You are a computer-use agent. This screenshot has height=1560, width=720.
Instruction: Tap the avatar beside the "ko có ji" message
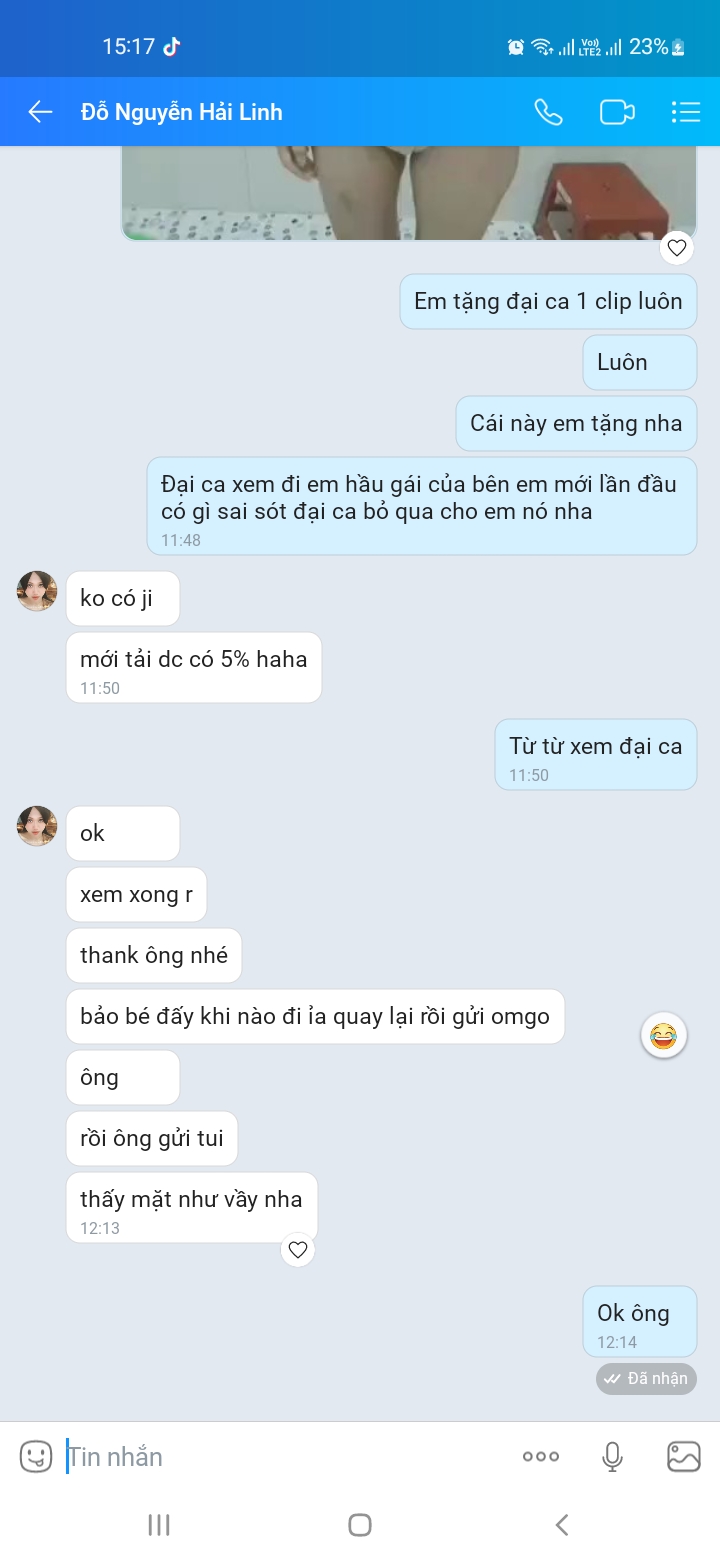tap(37, 591)
